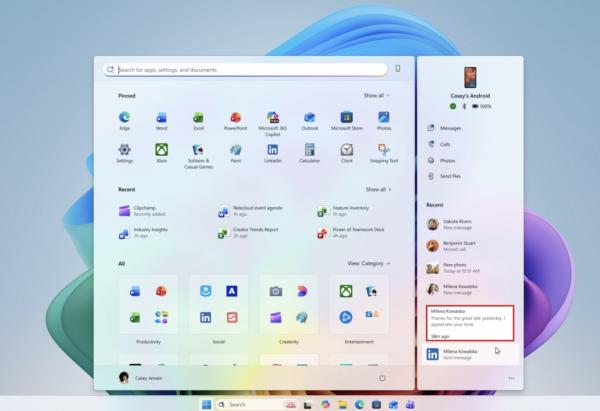Open the Productivity category folder label

tap(148, 342)
